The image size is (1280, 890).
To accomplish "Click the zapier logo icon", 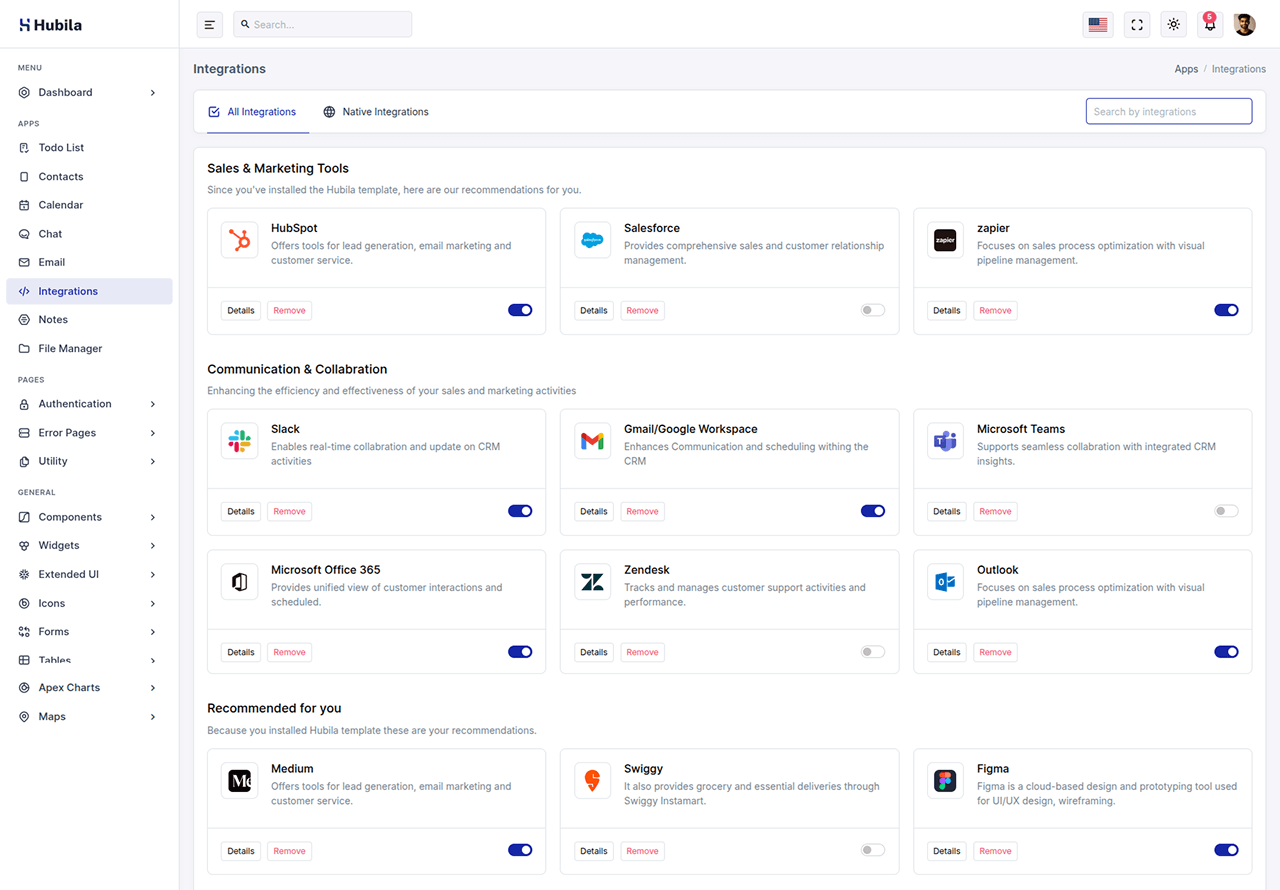I will click(x=946, y=240).
